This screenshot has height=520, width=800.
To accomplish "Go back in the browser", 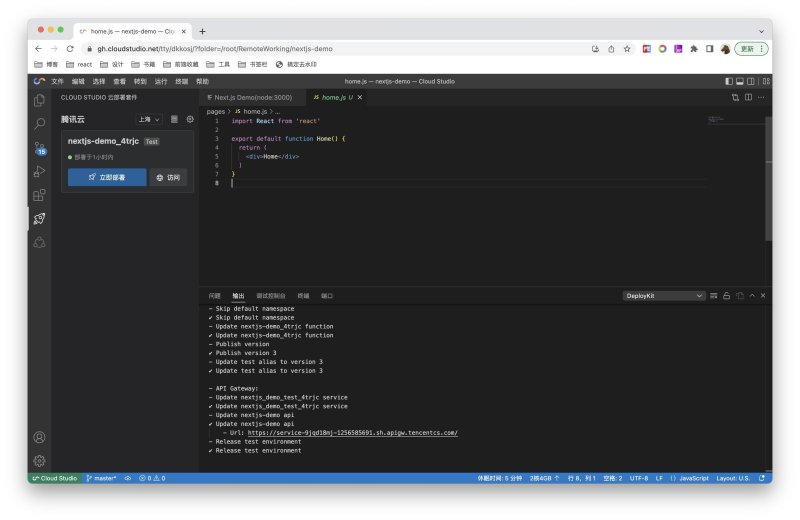I will click(x=38, y=48).
